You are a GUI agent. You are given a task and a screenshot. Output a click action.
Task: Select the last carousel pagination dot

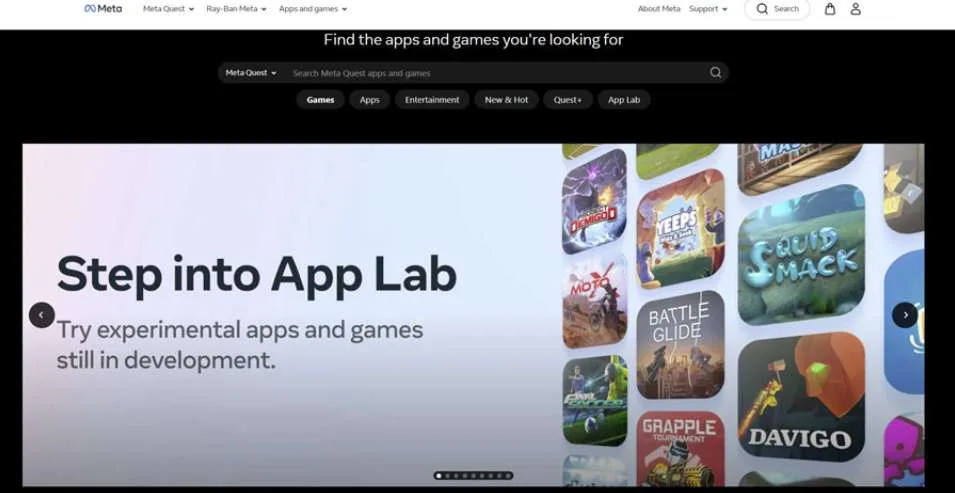point(509,476)
